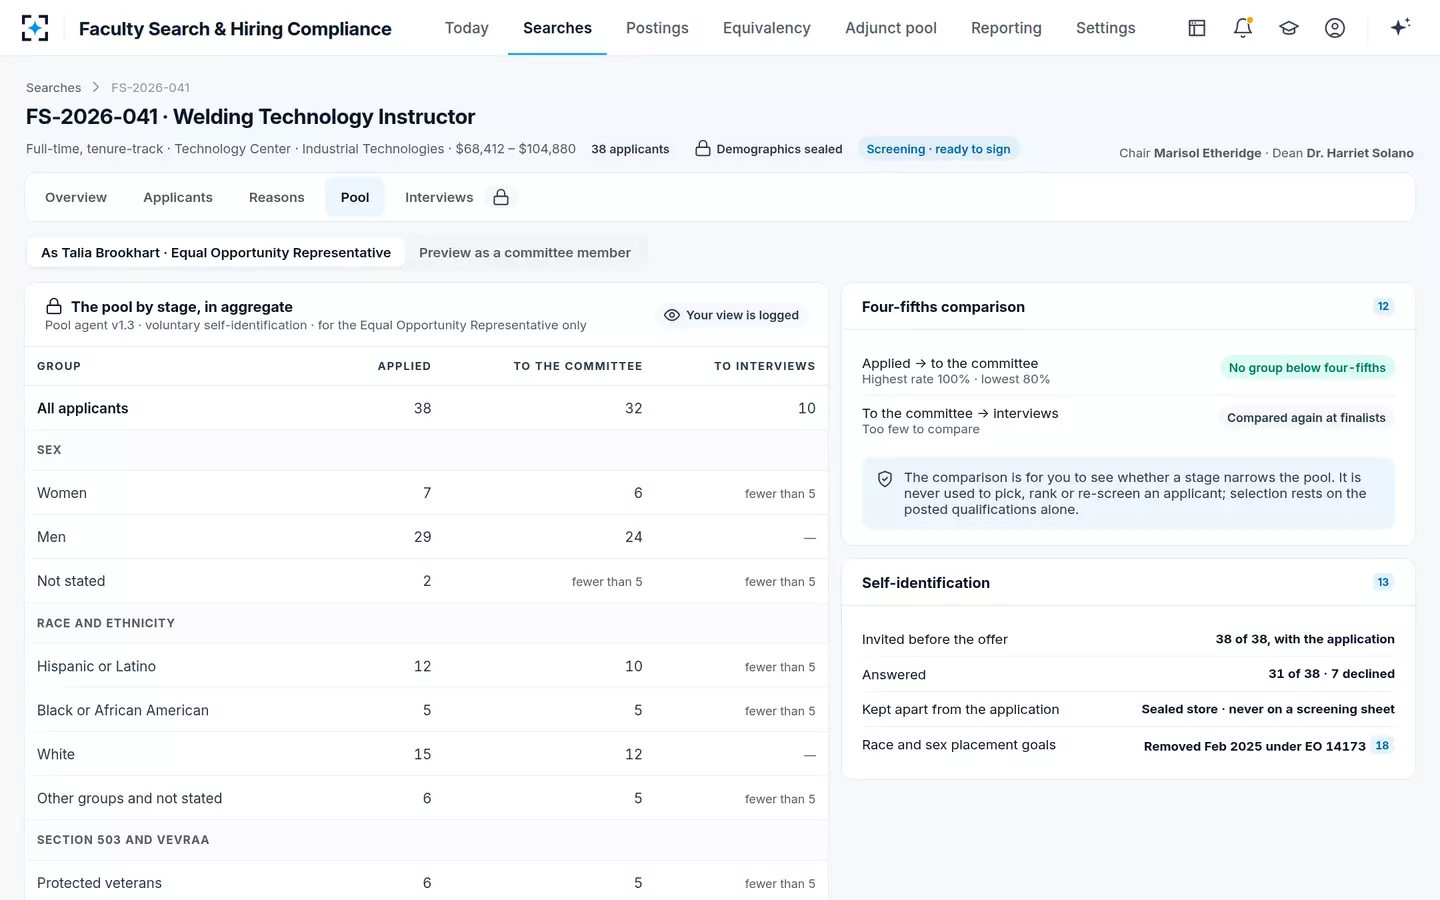Click the All applicants row label
The image size is (1440, 900).
click(83, 408)
